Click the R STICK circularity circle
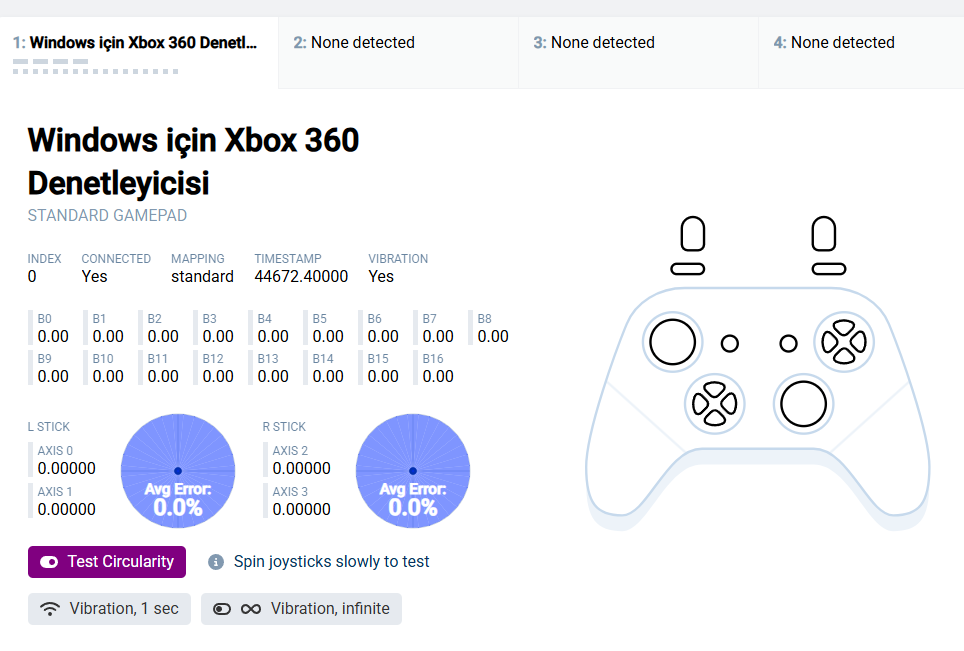Screen dimensions: 964x651 413,471
